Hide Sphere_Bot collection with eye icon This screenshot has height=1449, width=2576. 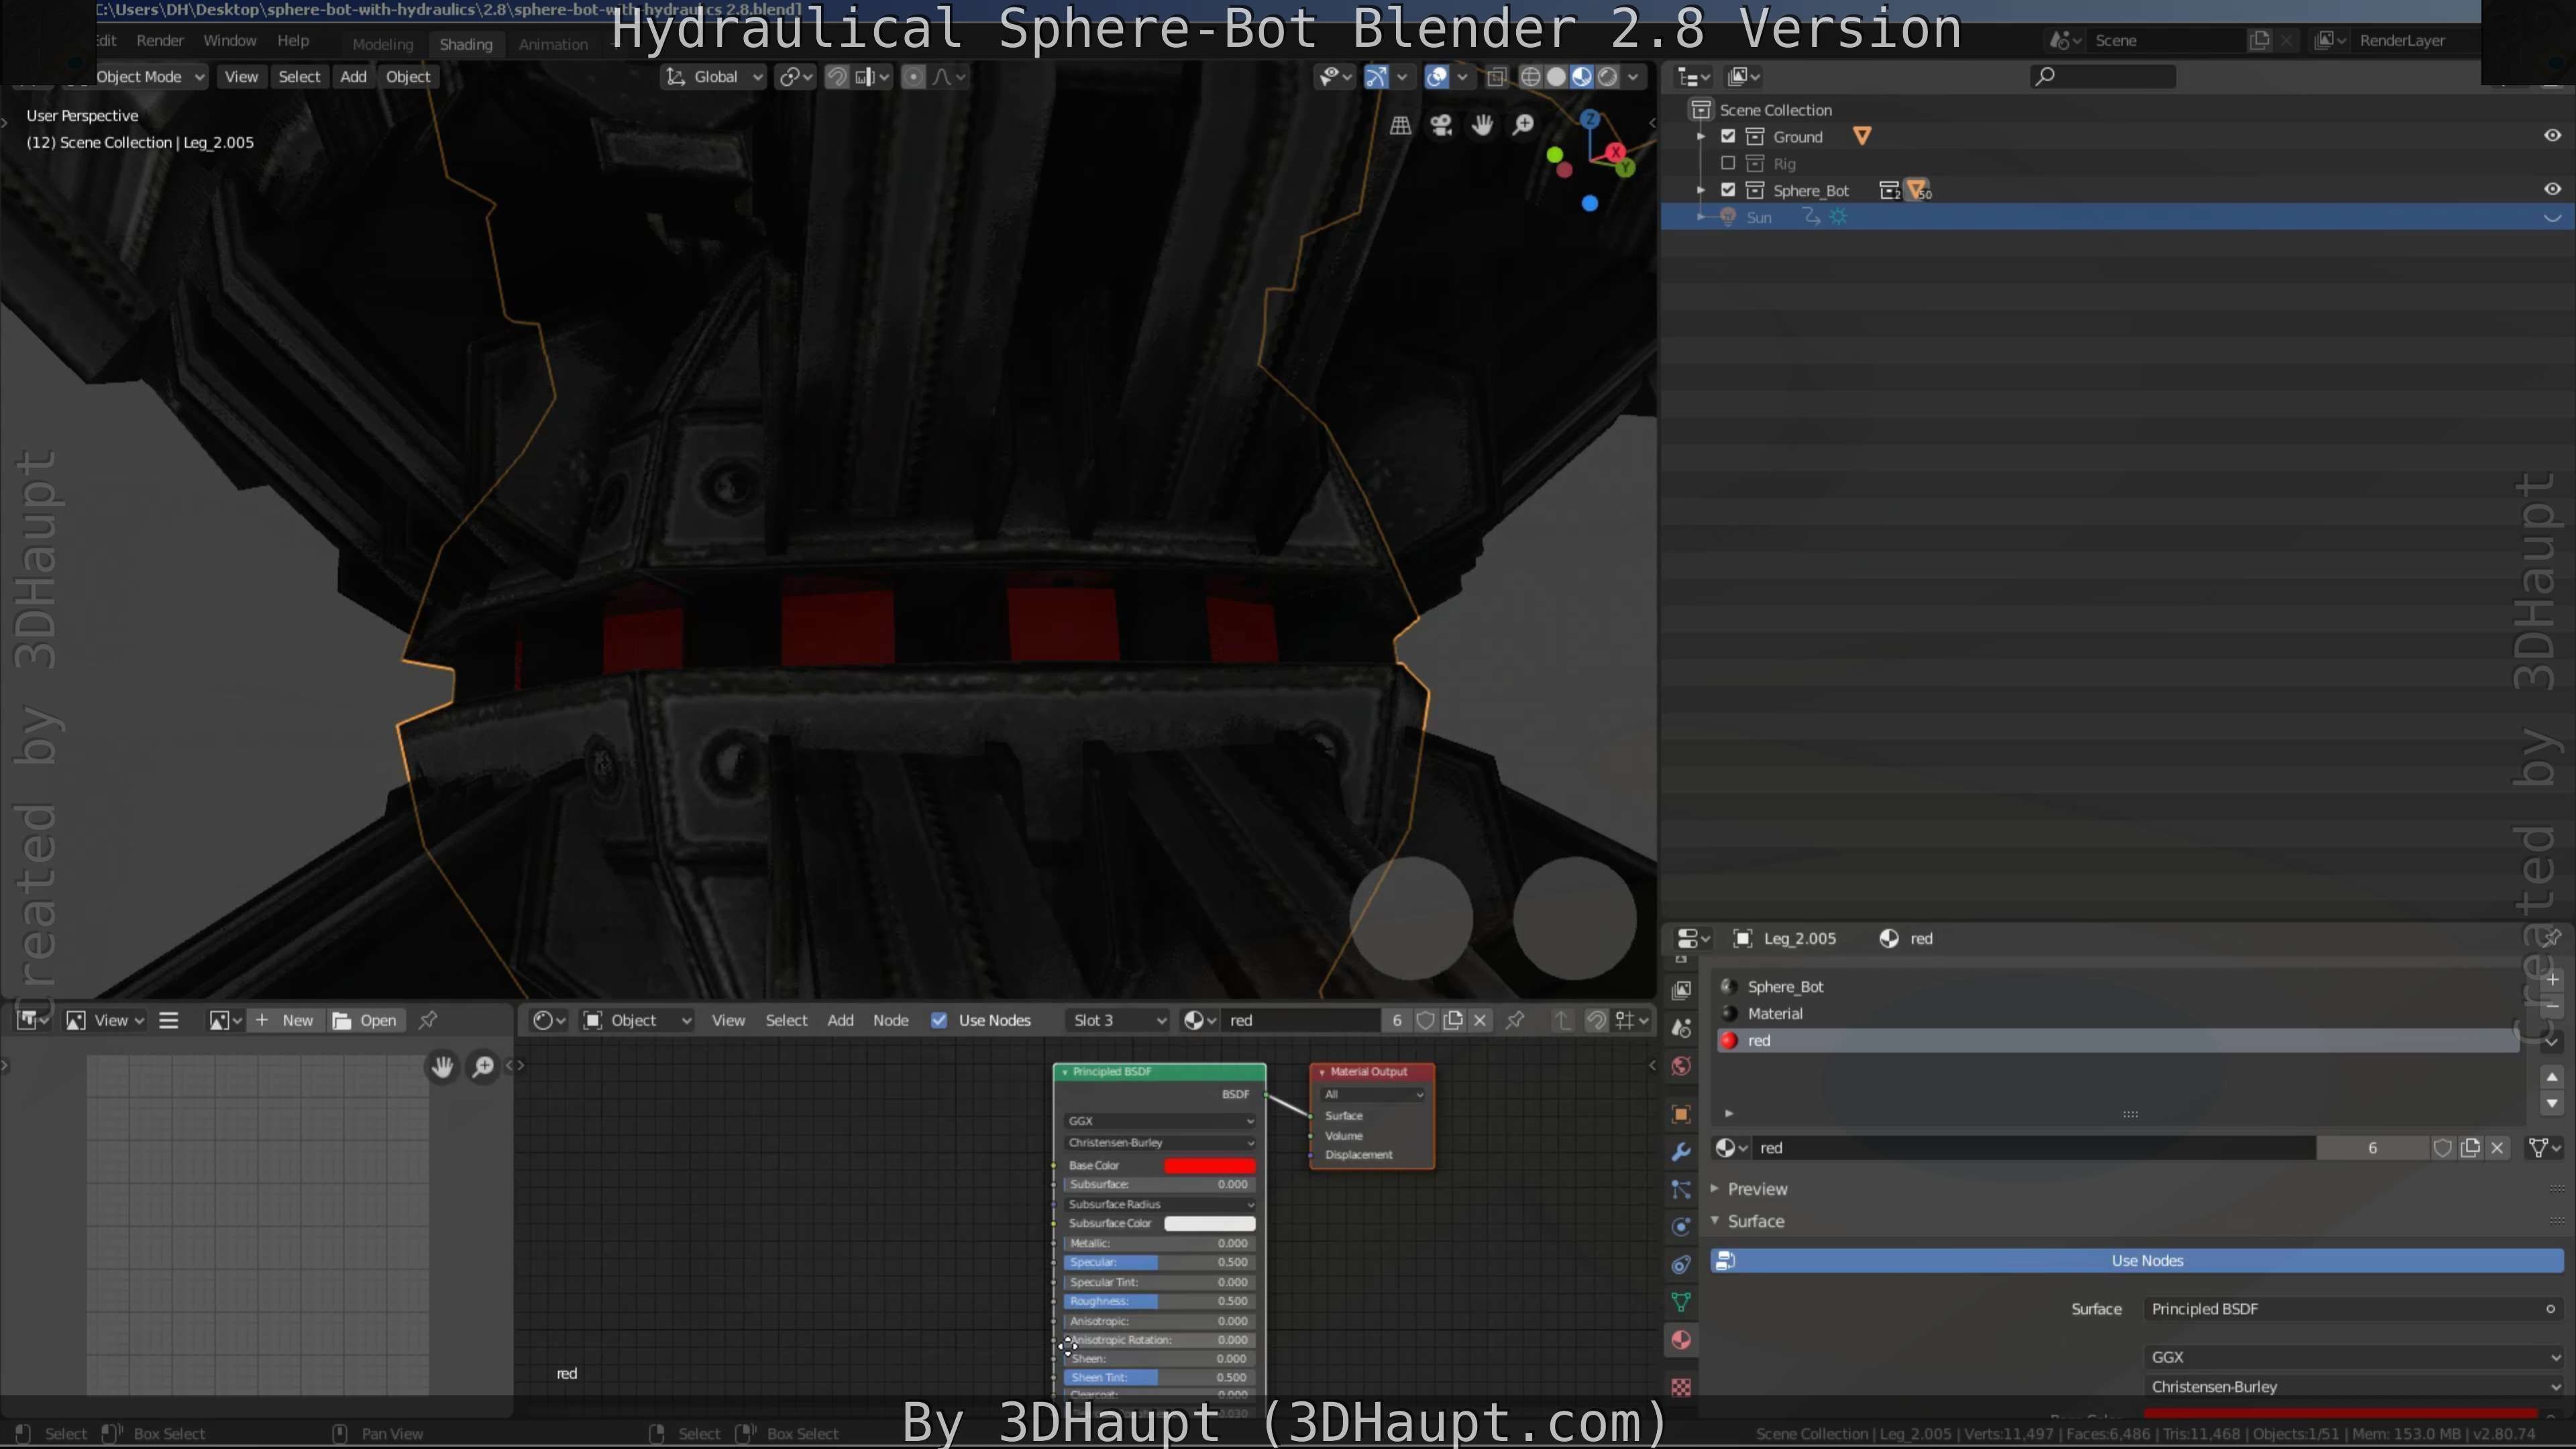point(2552,189)
